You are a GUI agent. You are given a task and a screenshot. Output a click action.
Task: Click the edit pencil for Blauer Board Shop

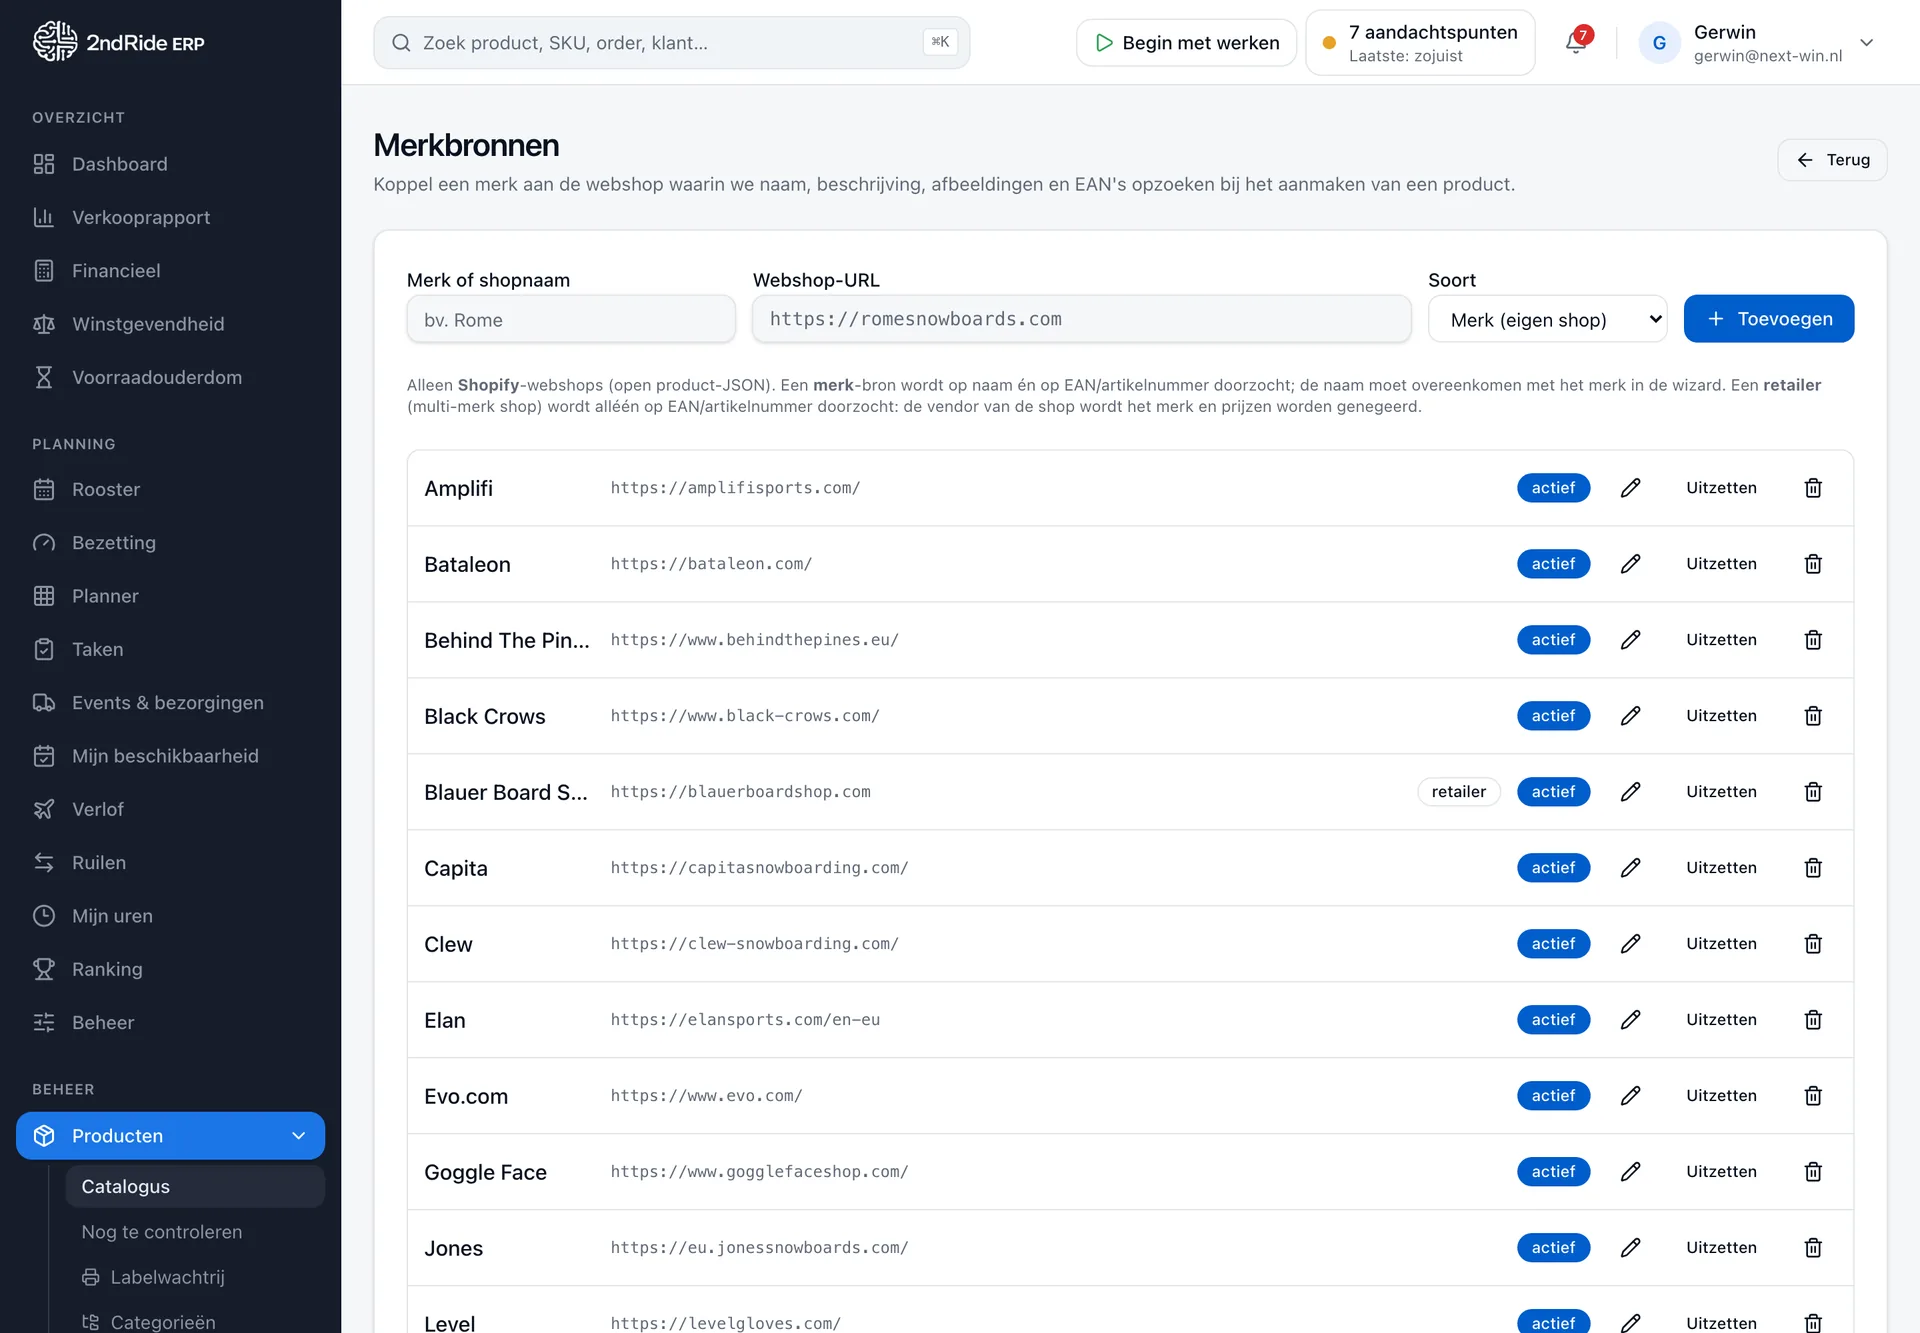click(1630, 792)
